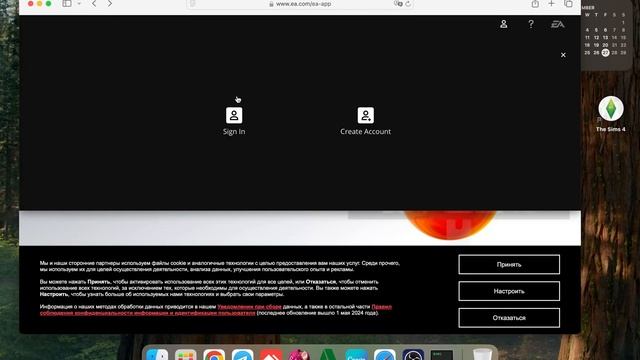640x360 pixels.
Task: Select the highlighted day 27 in calendar widget
Action: click(605, 53)
